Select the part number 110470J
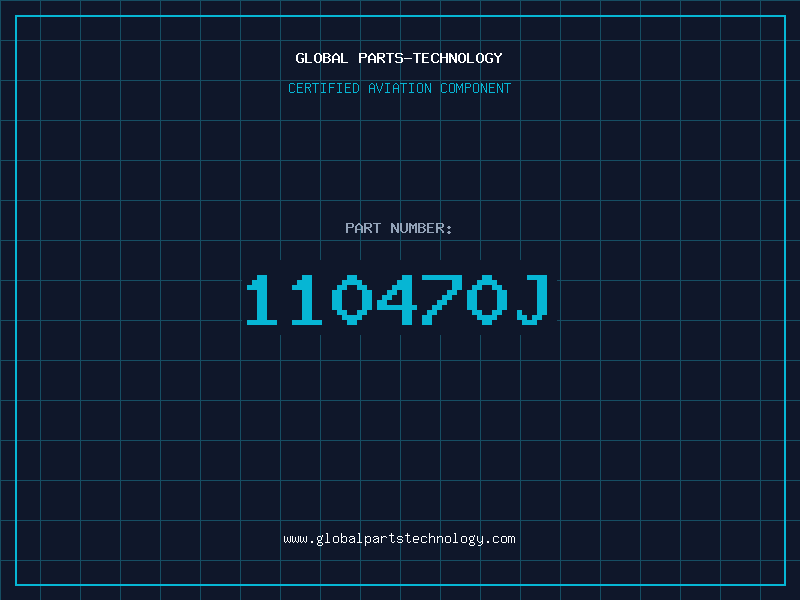This screenshot has width=800, height=600. pyautogui.click(x=397, y=299)
